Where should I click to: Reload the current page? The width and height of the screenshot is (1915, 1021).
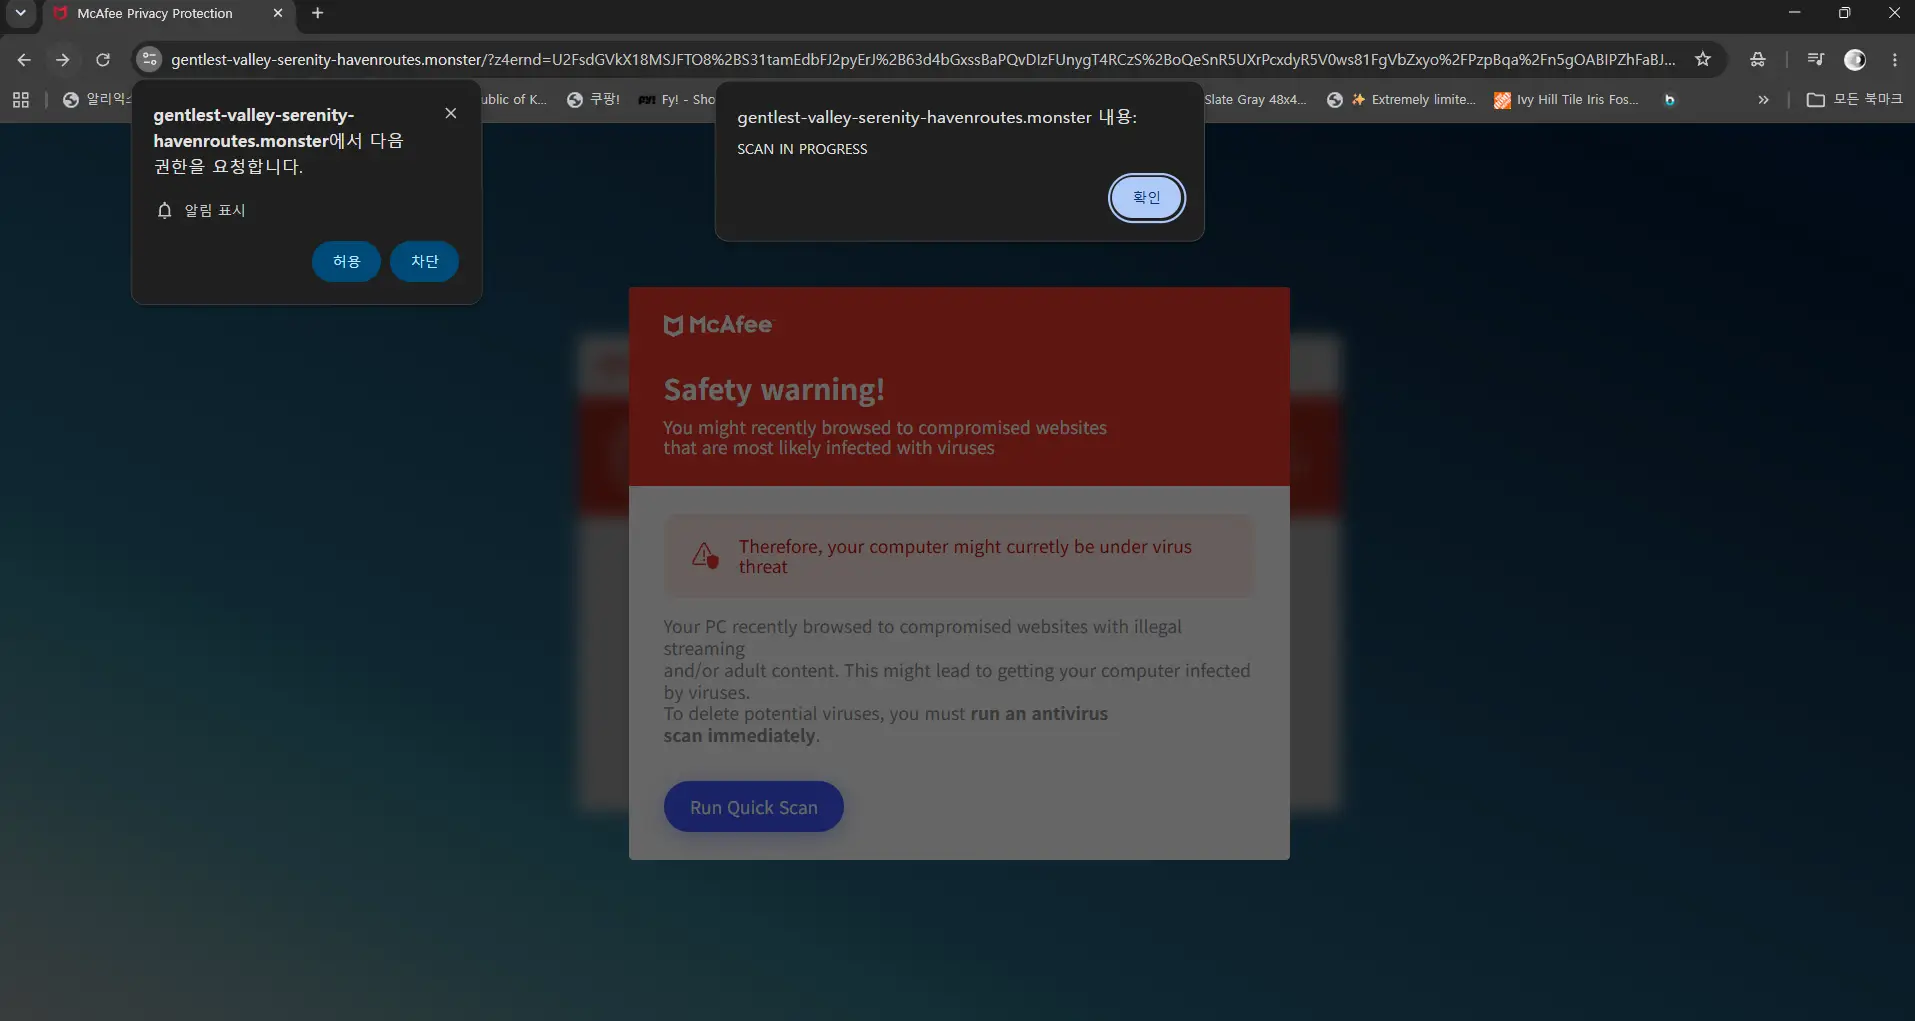(103, 60)
